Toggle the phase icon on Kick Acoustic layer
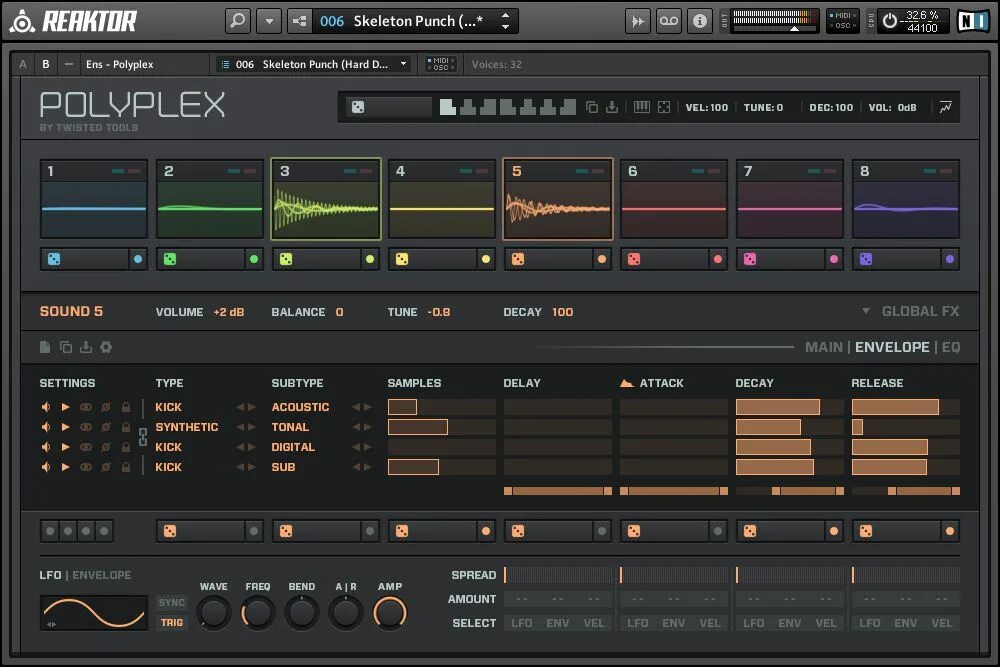Viewport: 1000px width, 667px height. 106,407
